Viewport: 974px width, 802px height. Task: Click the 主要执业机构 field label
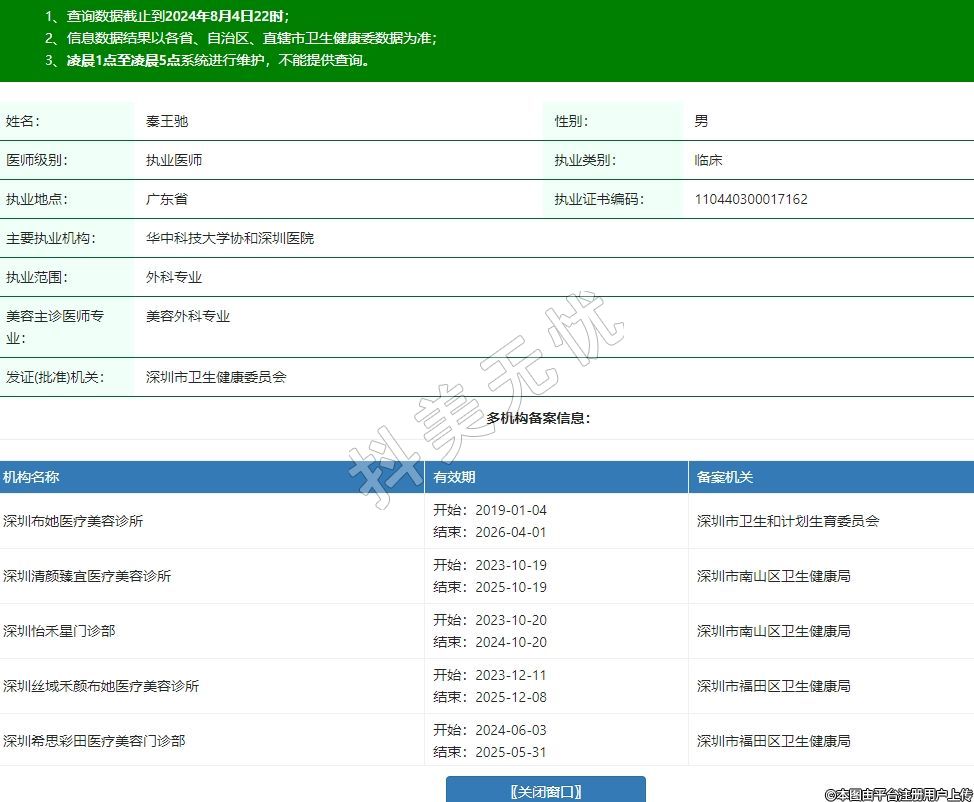click(48, 238)
